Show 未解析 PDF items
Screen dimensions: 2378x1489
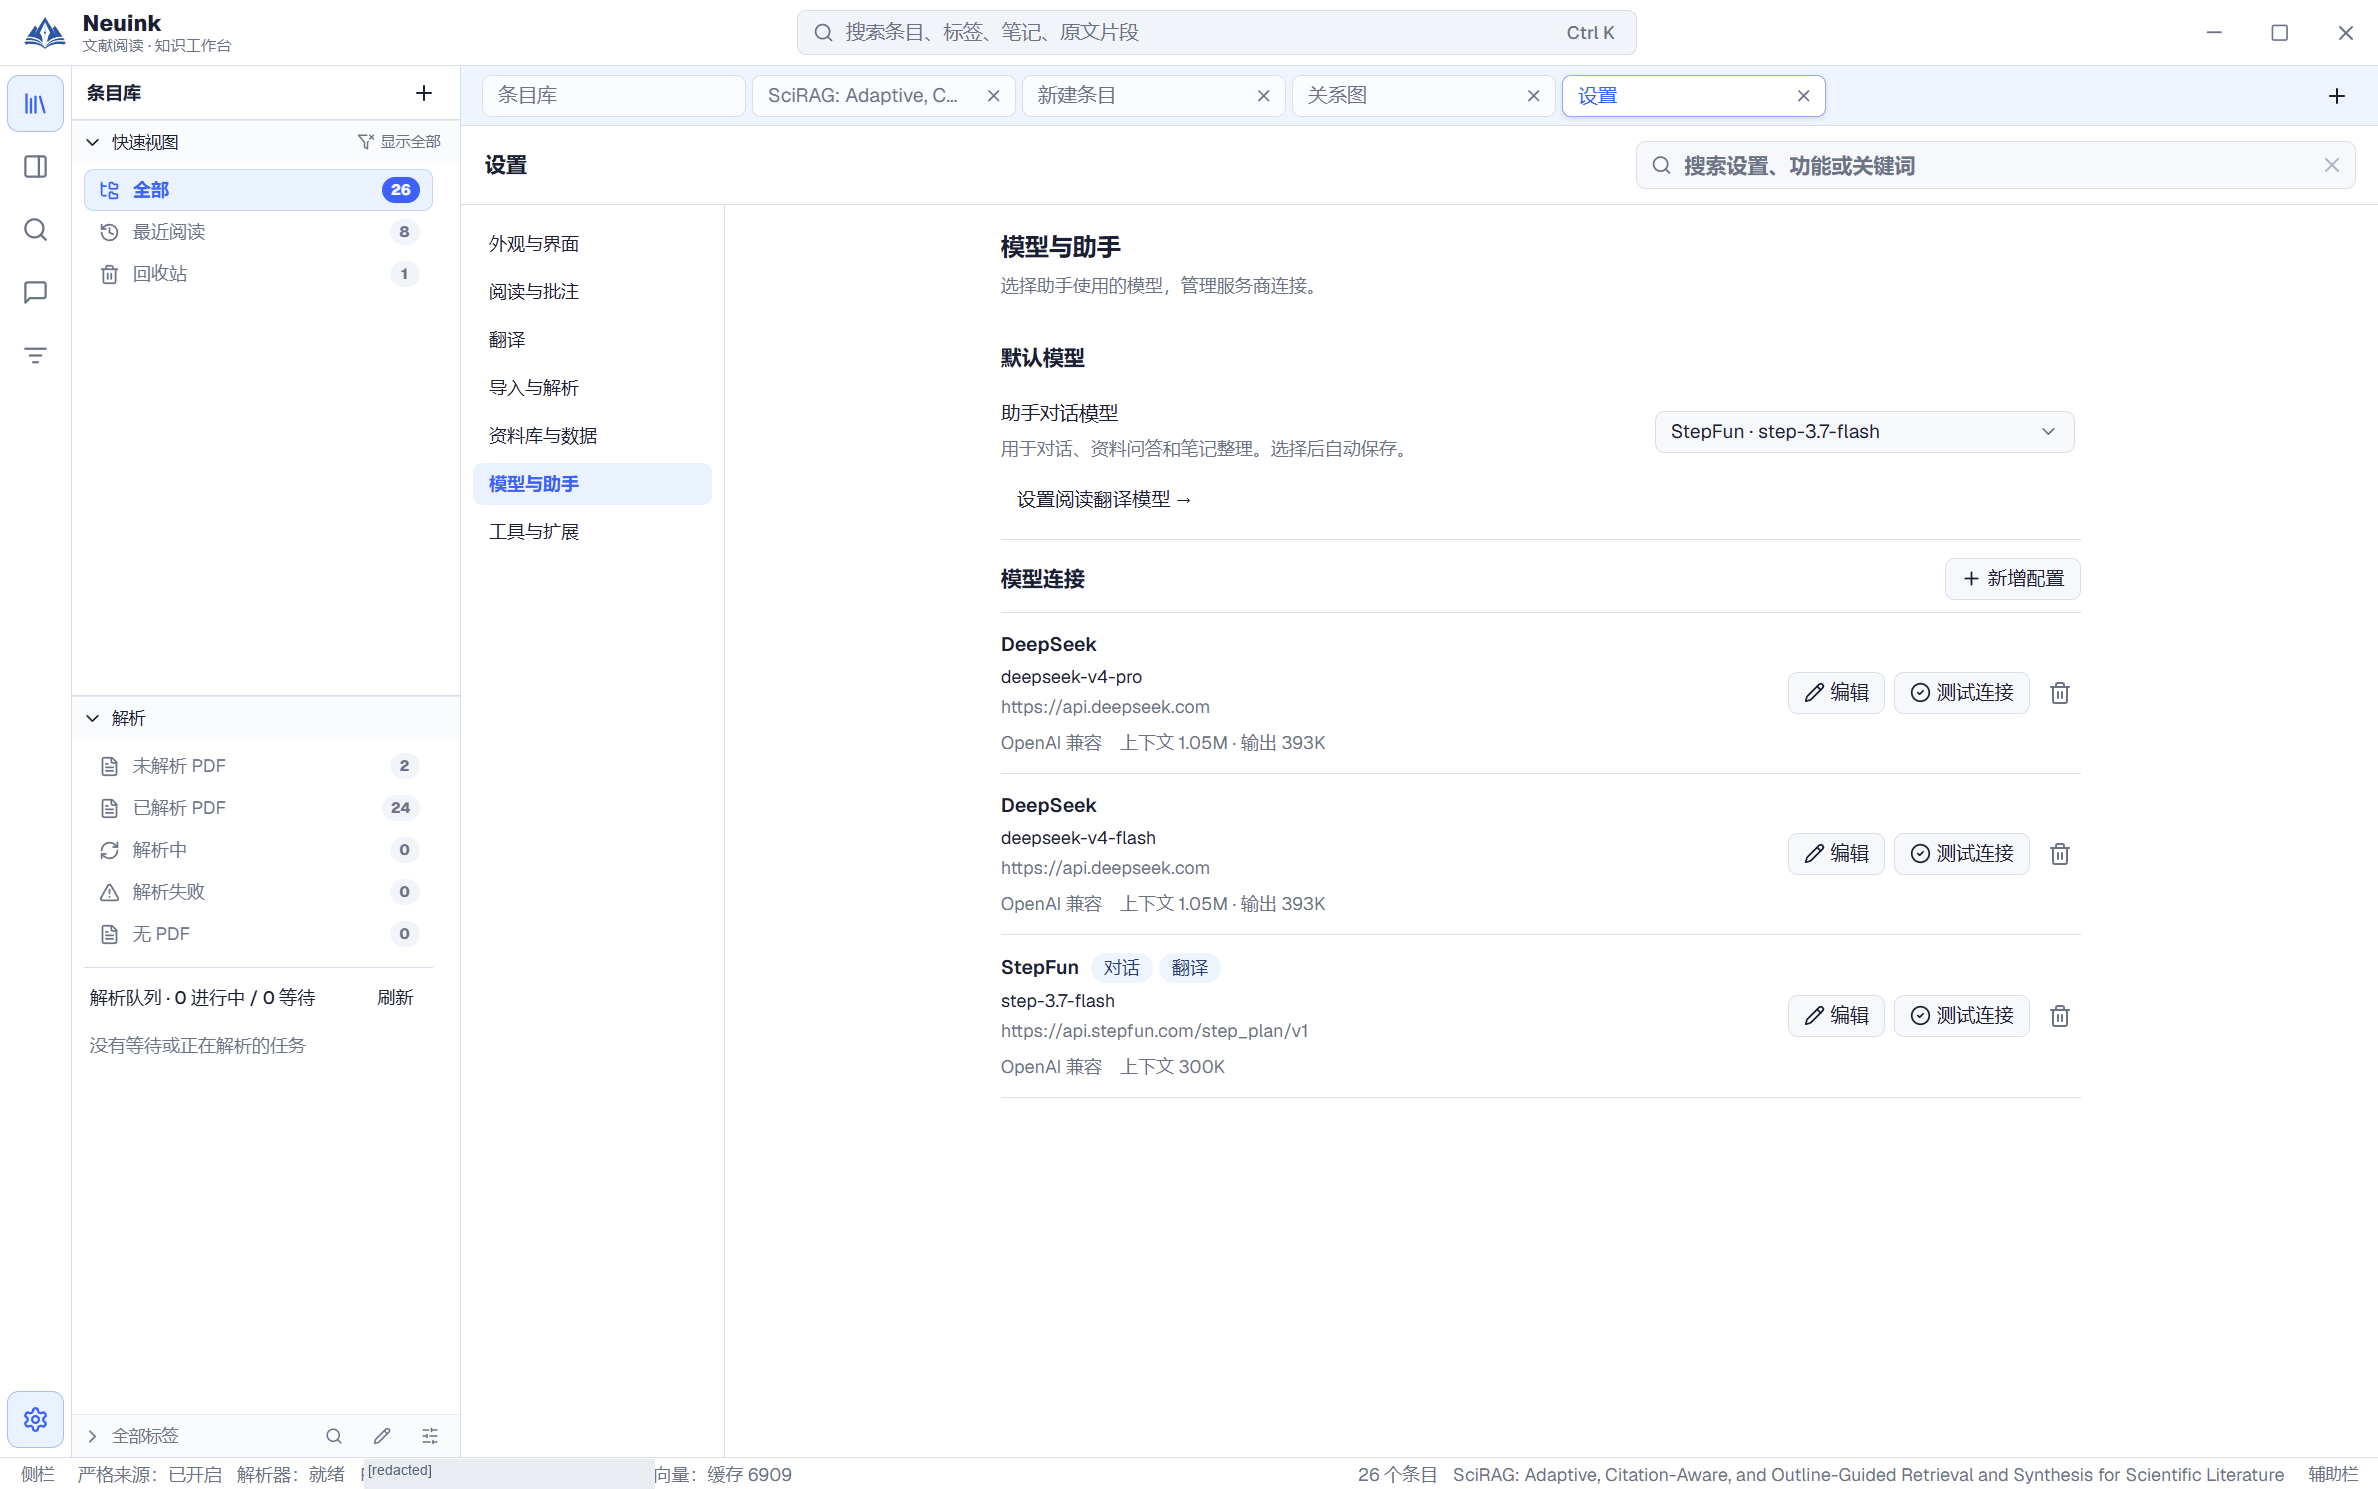tap(258, 766)
